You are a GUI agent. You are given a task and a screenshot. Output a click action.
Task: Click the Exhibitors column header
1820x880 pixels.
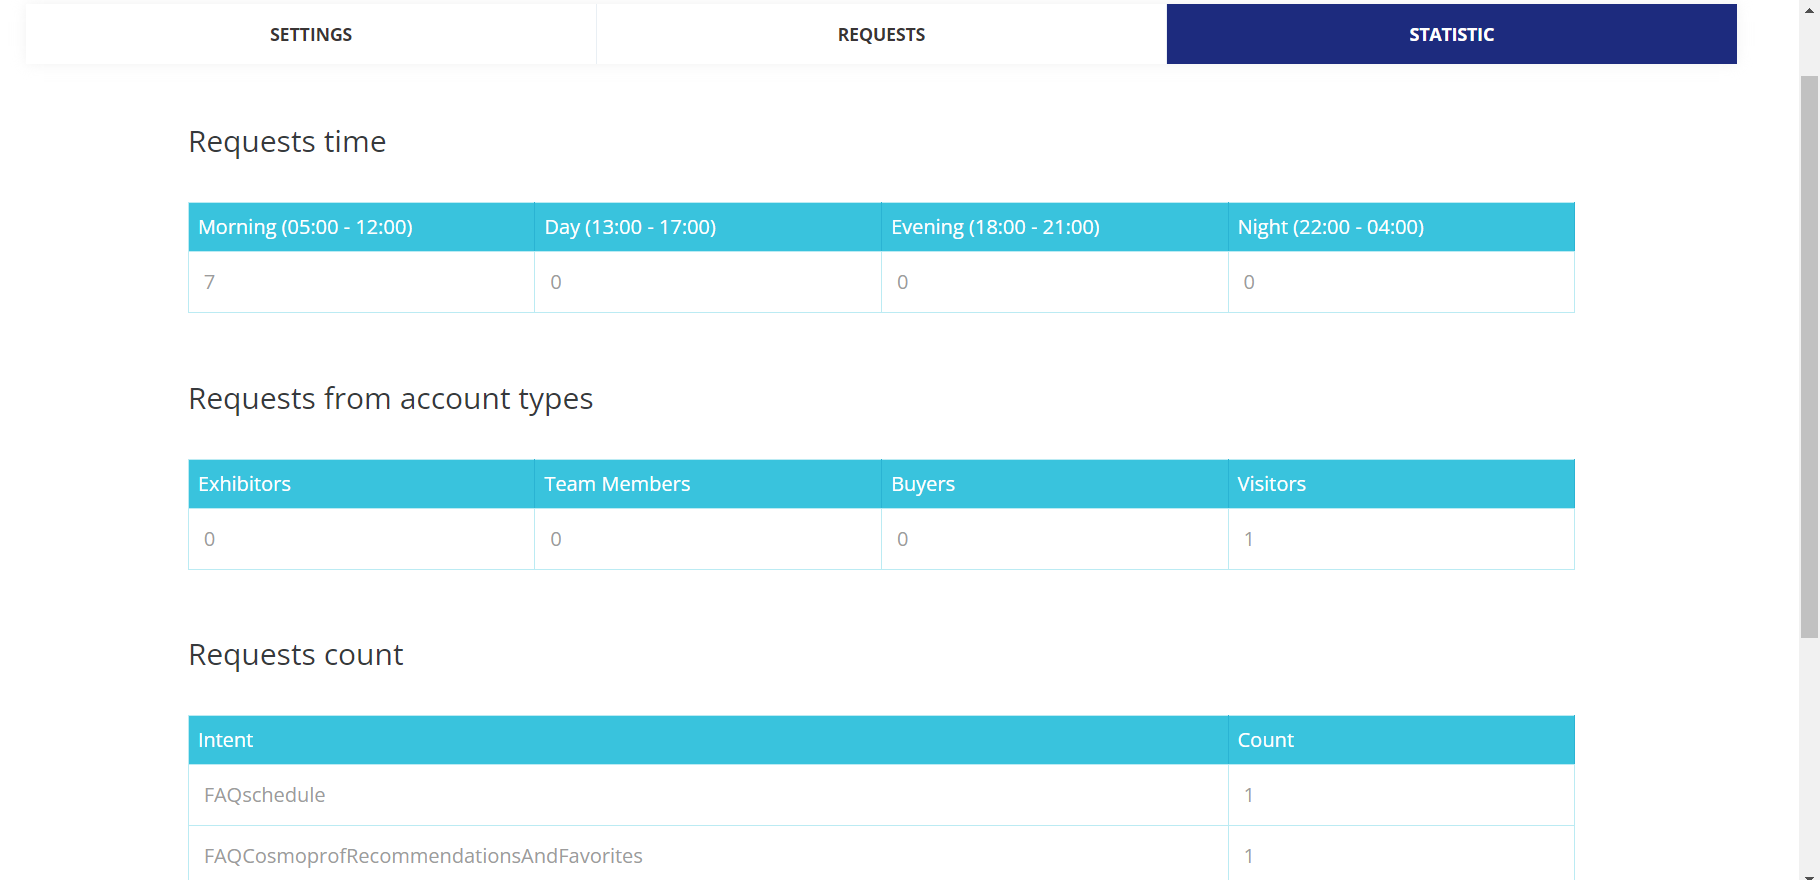click(361, 484)
